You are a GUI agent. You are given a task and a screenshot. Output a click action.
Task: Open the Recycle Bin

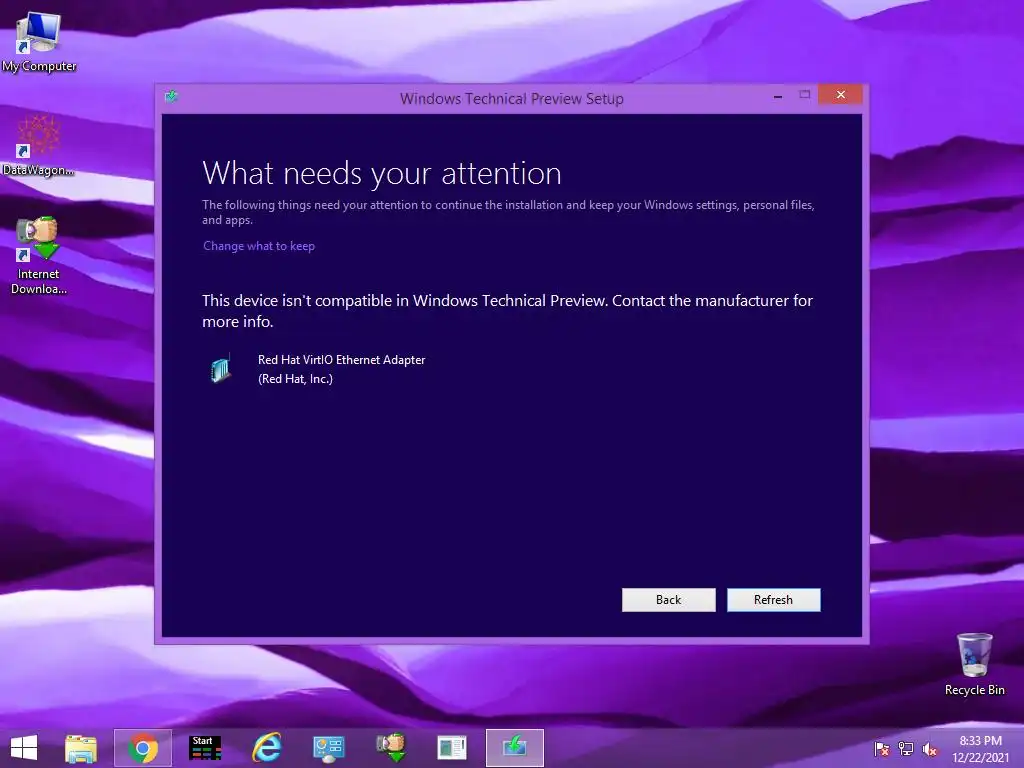click(x=974, y=664)
